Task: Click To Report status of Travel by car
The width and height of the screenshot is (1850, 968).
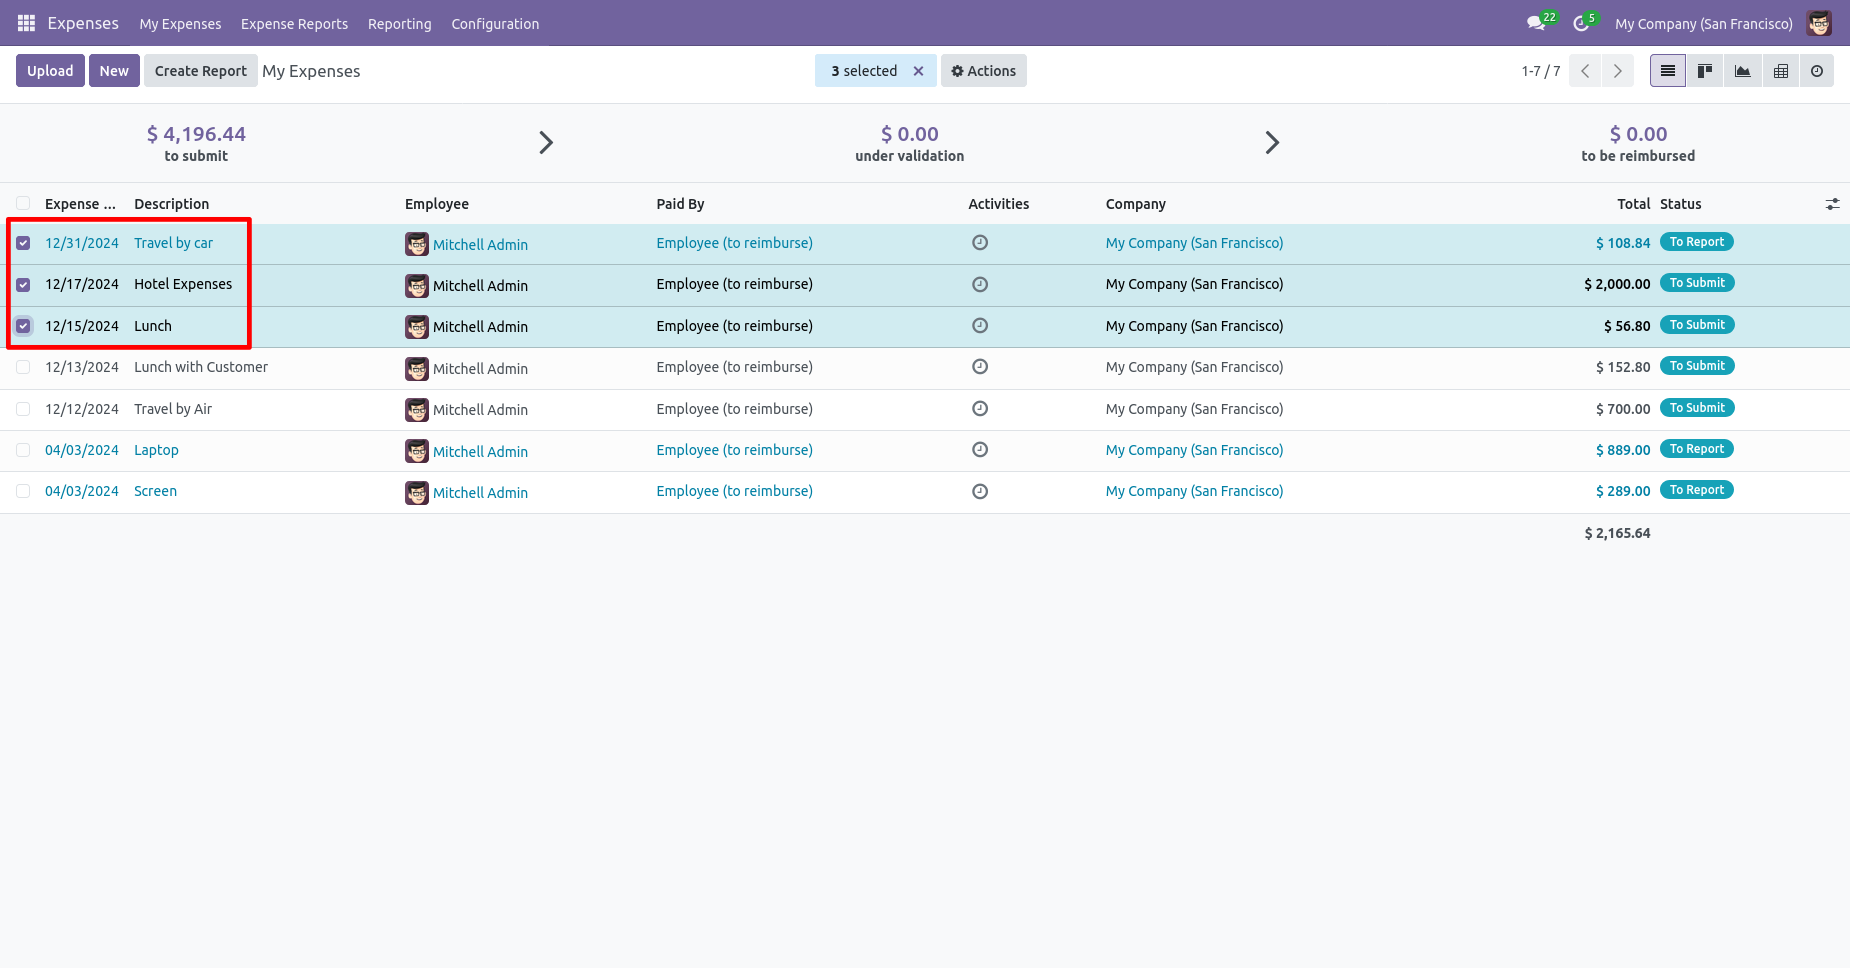Action: point(1696,242)
